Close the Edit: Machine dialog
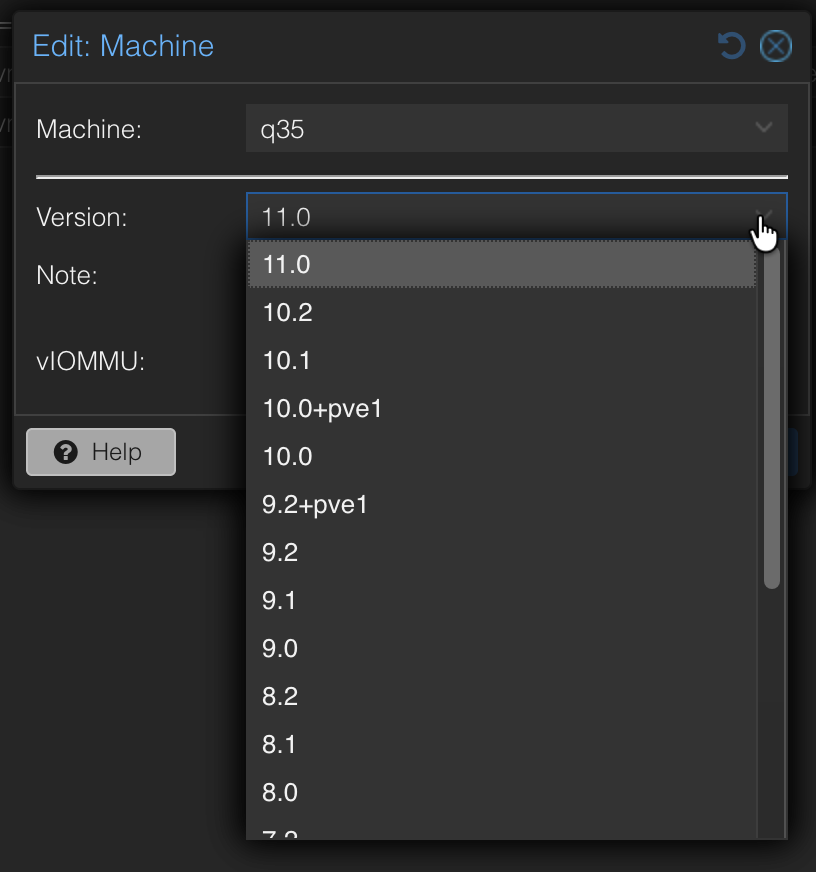 pos(775,46)
